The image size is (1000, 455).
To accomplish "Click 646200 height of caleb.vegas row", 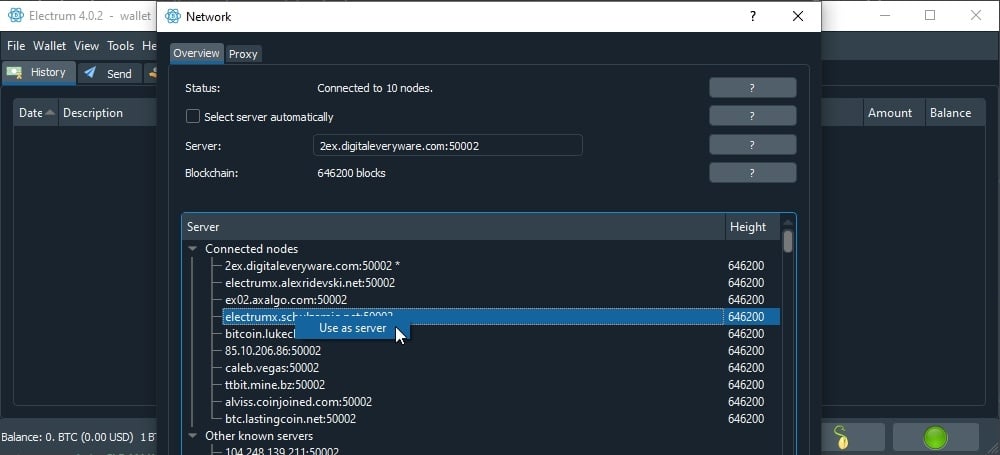I will (x=746, y=368).
